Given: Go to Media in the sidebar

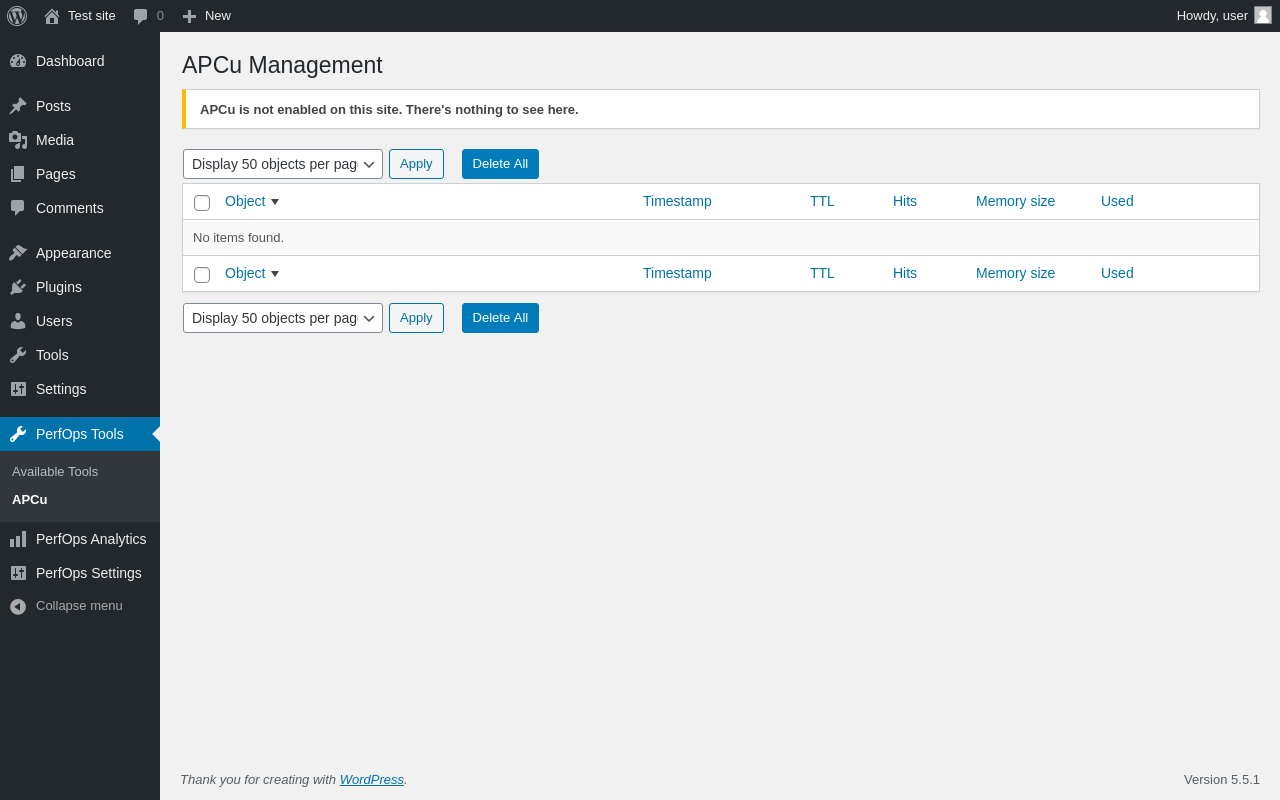Looking at the screenshot, I should click(80, 140).
